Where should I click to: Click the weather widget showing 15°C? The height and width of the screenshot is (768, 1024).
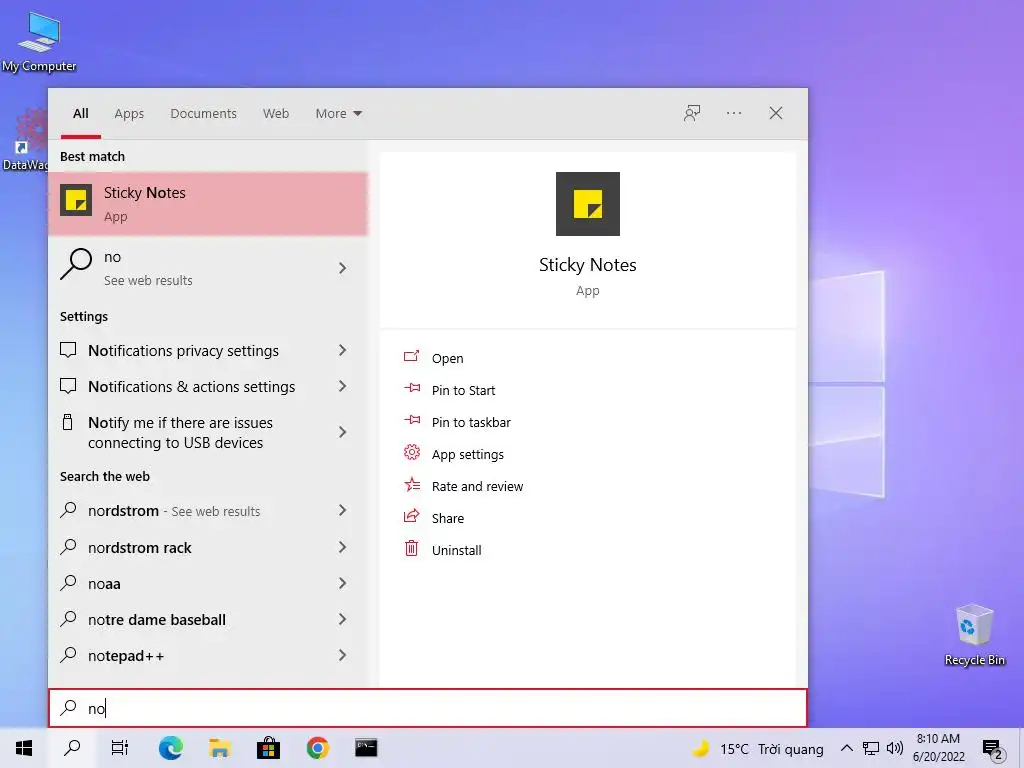click(x=758, y=748)
